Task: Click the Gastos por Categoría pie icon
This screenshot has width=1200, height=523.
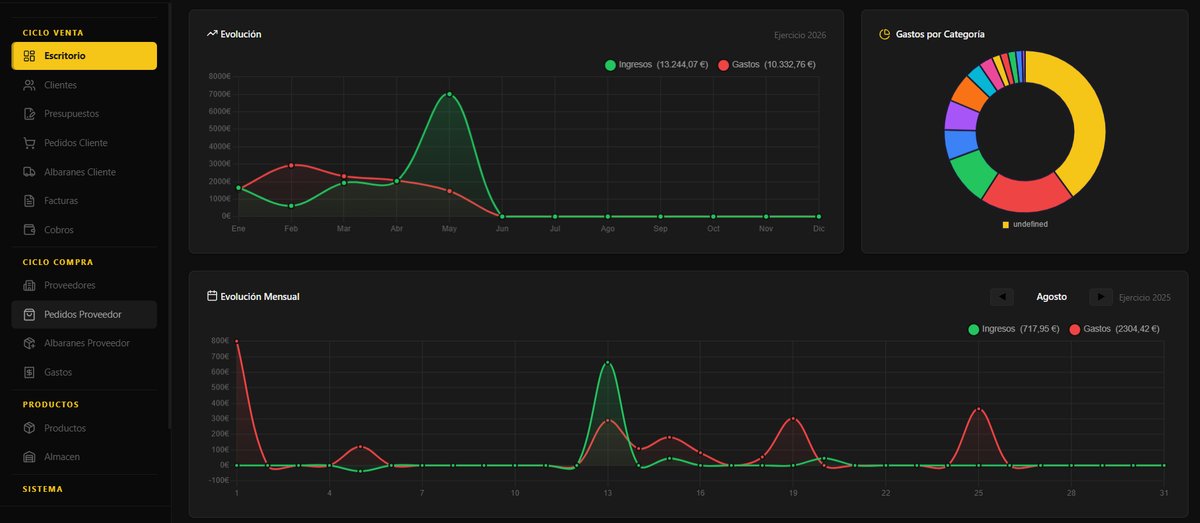Action: [885, 34]
